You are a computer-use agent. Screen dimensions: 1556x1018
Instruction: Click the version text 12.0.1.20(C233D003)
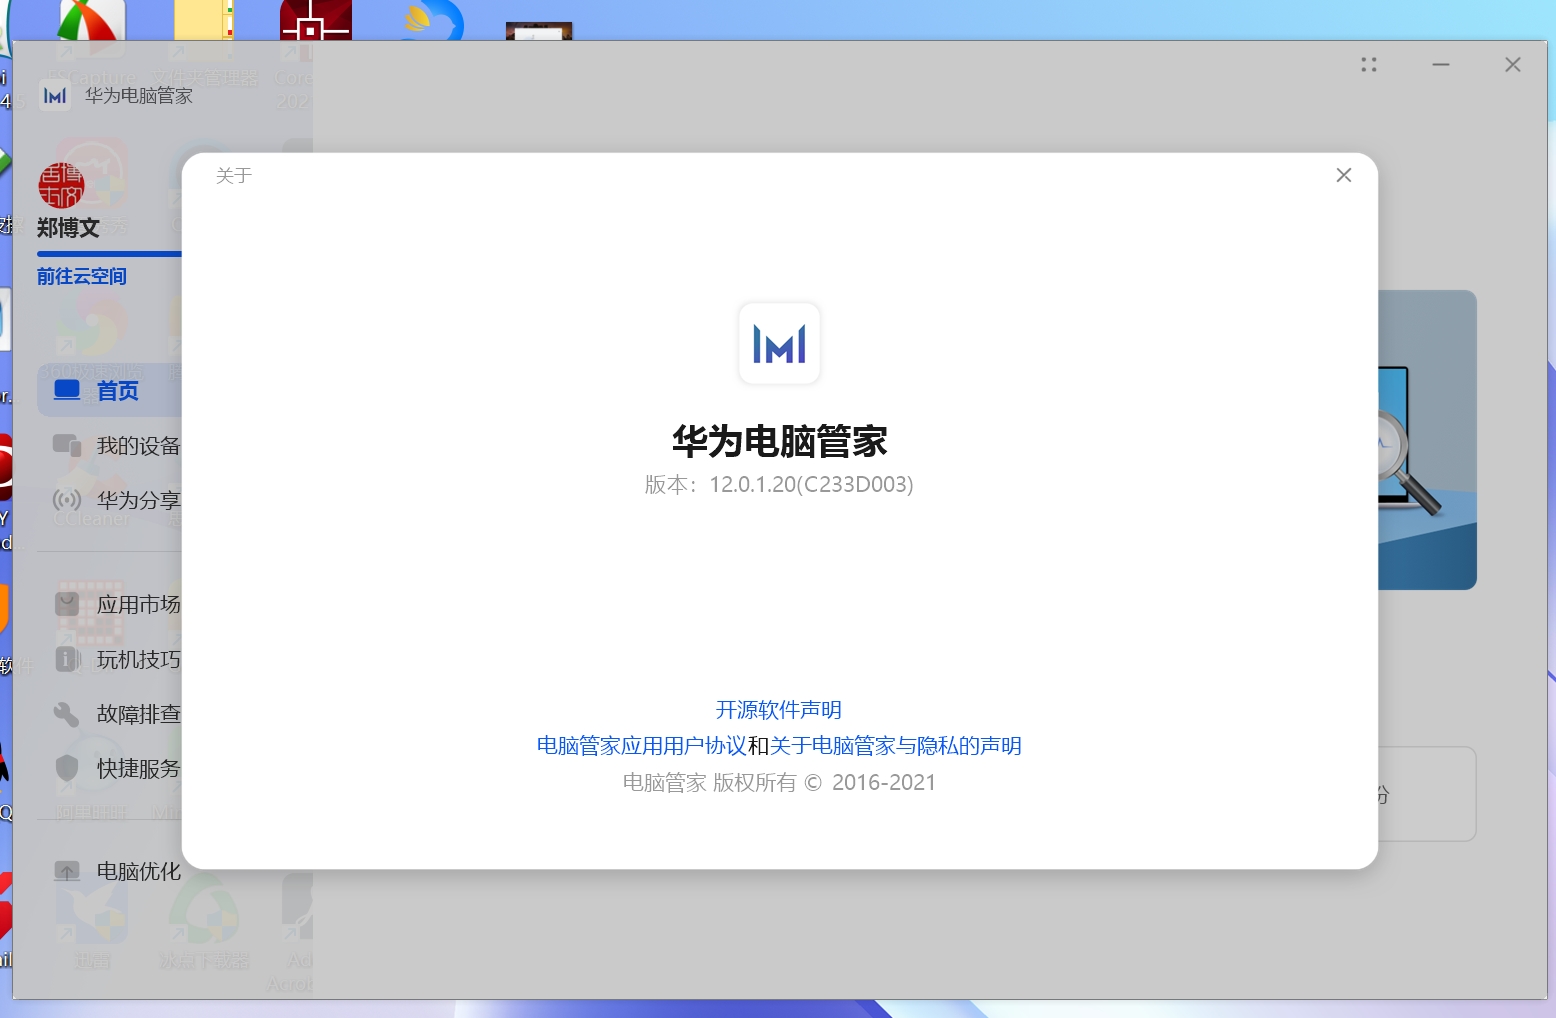[811, 485]
